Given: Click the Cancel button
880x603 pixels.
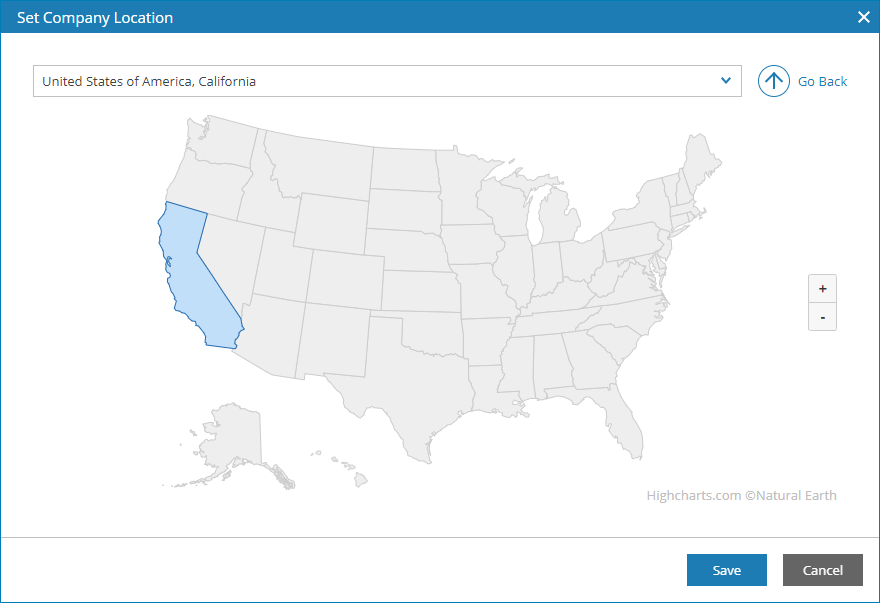Looking at the screenshot, I should coord(822,570).
